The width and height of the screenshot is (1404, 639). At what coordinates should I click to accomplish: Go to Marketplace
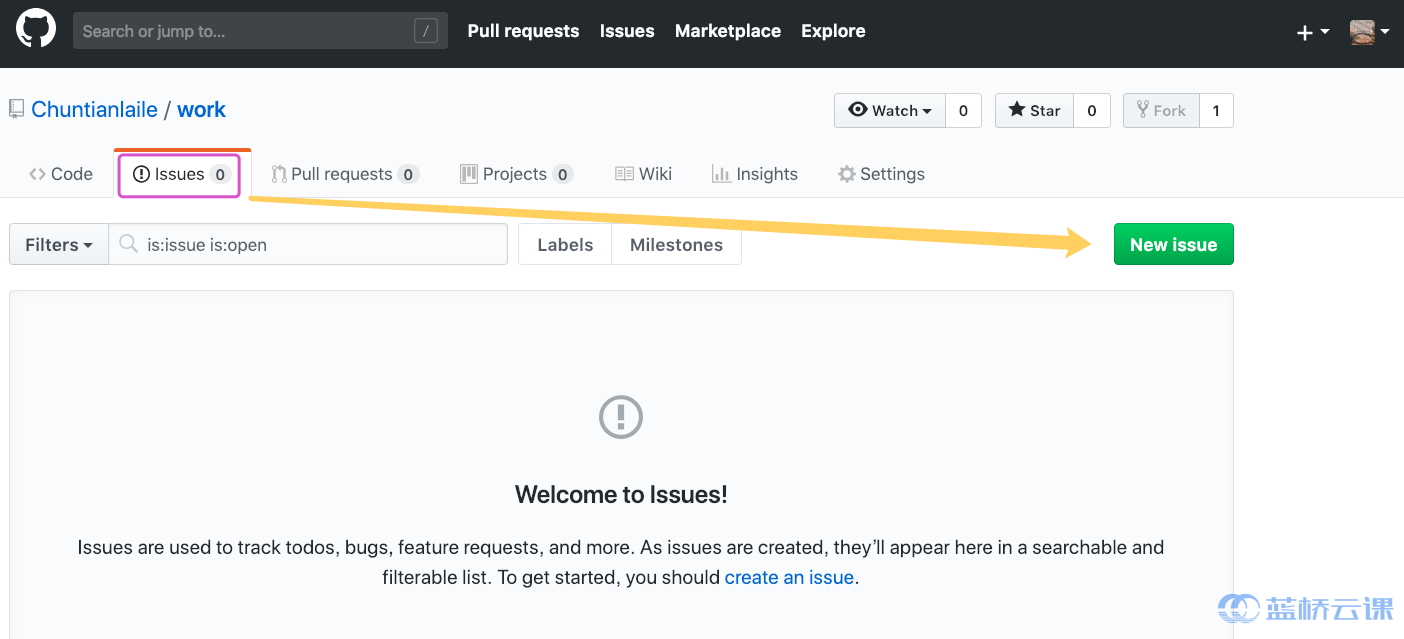coord(728,31)
